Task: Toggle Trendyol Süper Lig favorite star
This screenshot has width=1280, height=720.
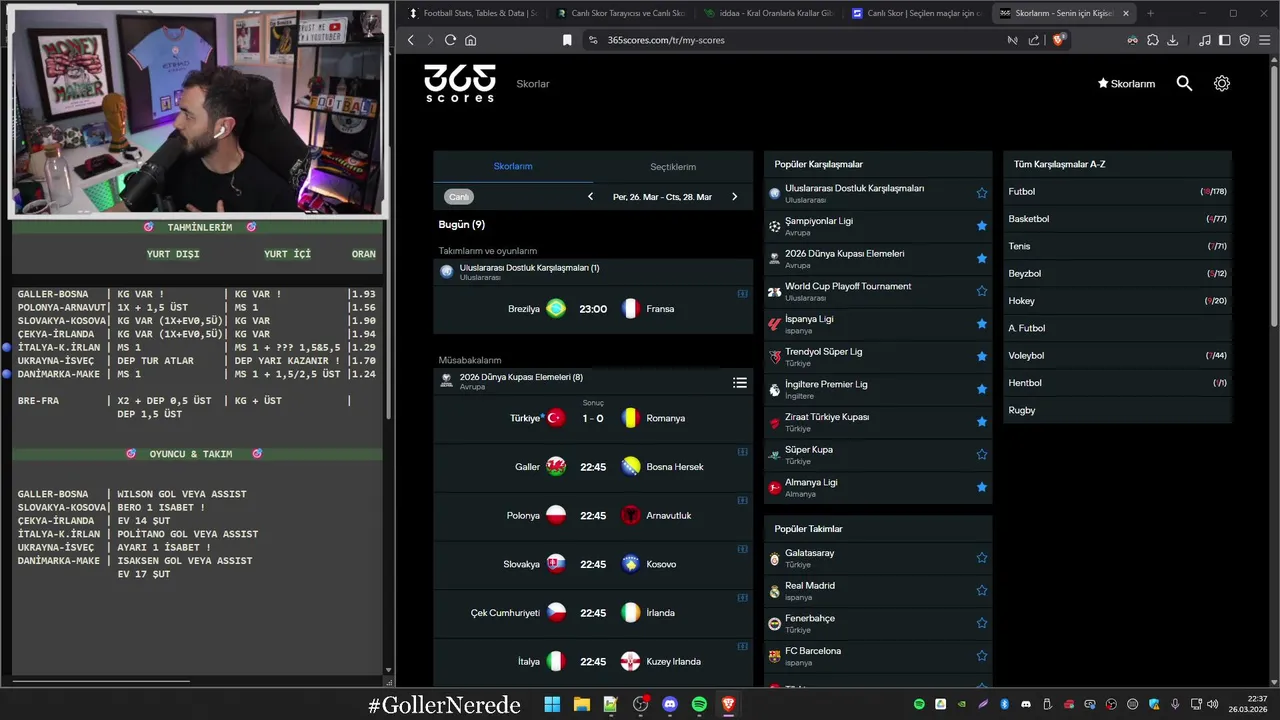Action: [982, 356]
